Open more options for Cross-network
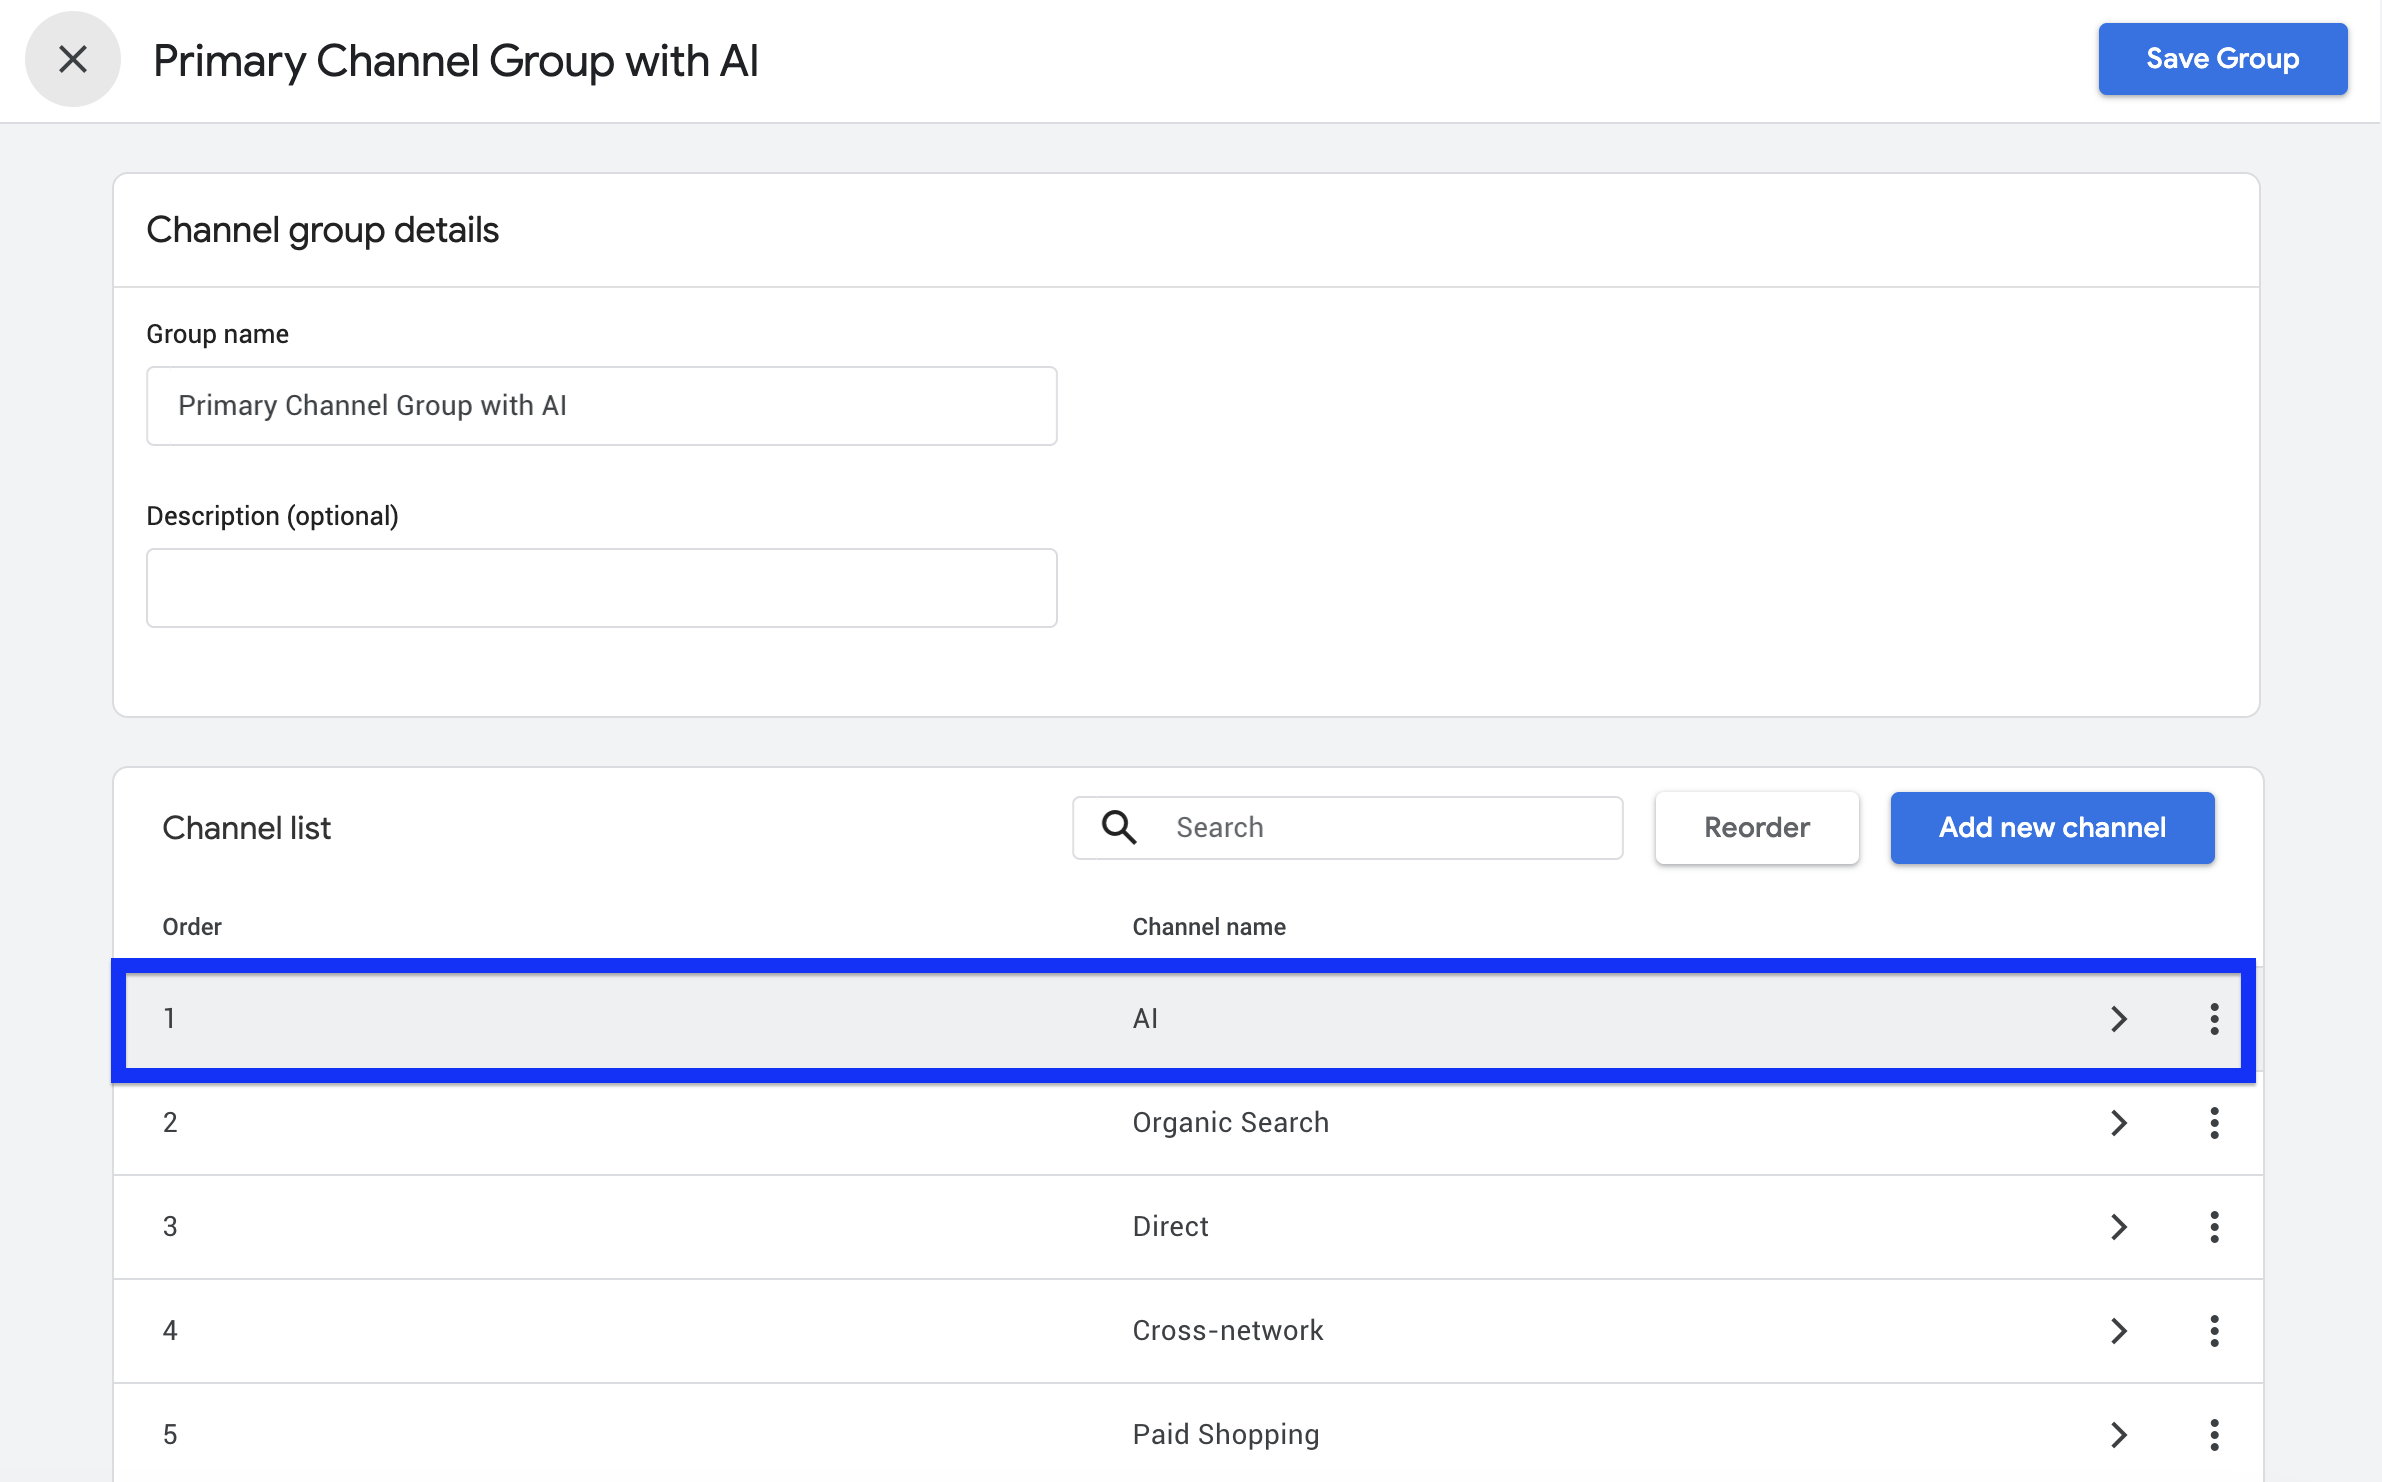The width and height of the screenshot is (2382, 1482). coord(2214,1330)
